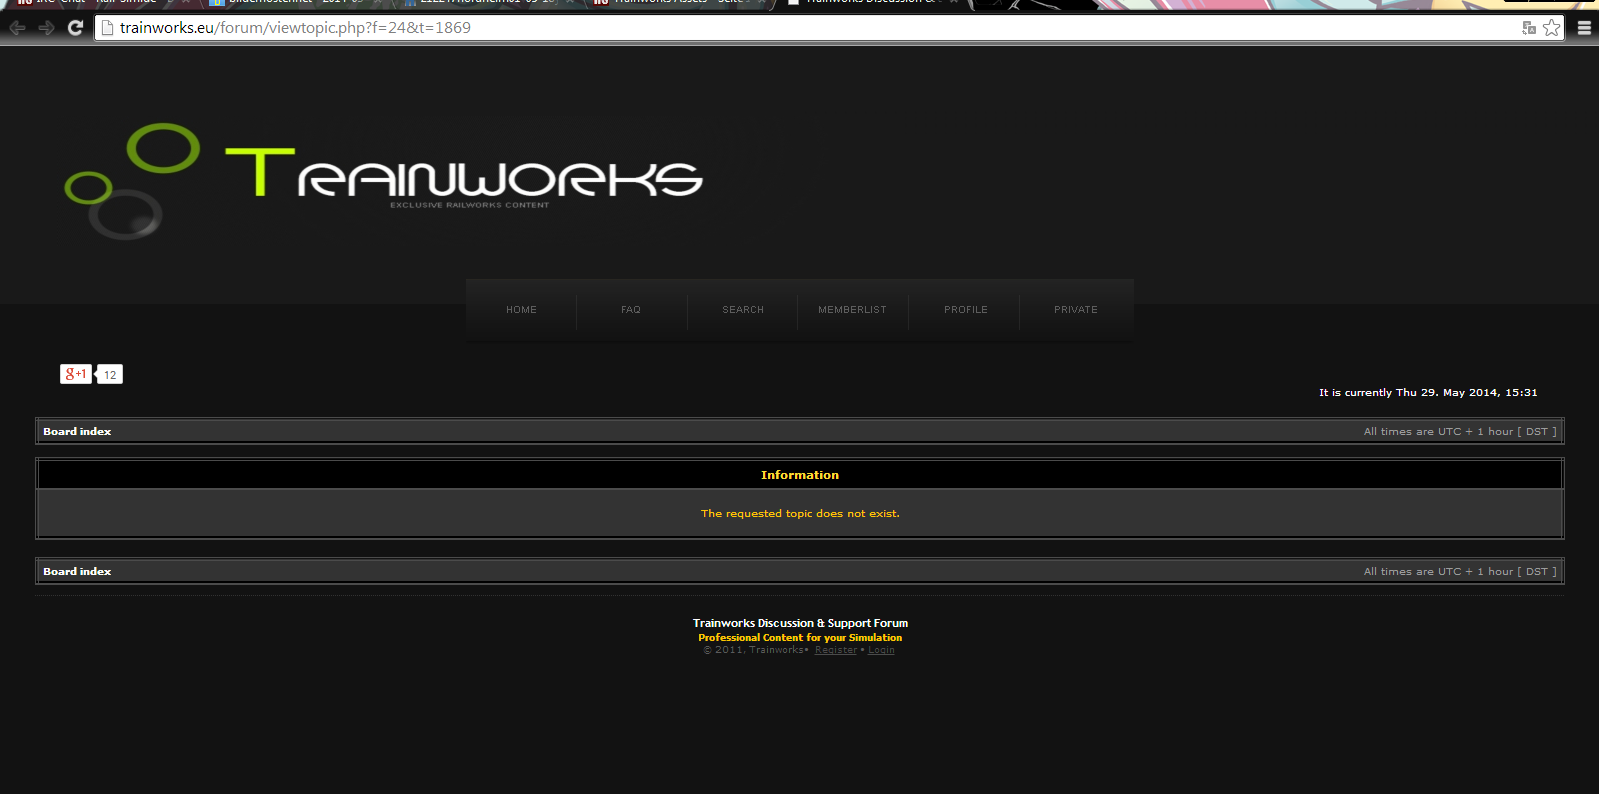Click the 'It is currently Thu 29. May 2014' text
The width and height of the screenshot is (1599, 794).
coord(1428,393)
